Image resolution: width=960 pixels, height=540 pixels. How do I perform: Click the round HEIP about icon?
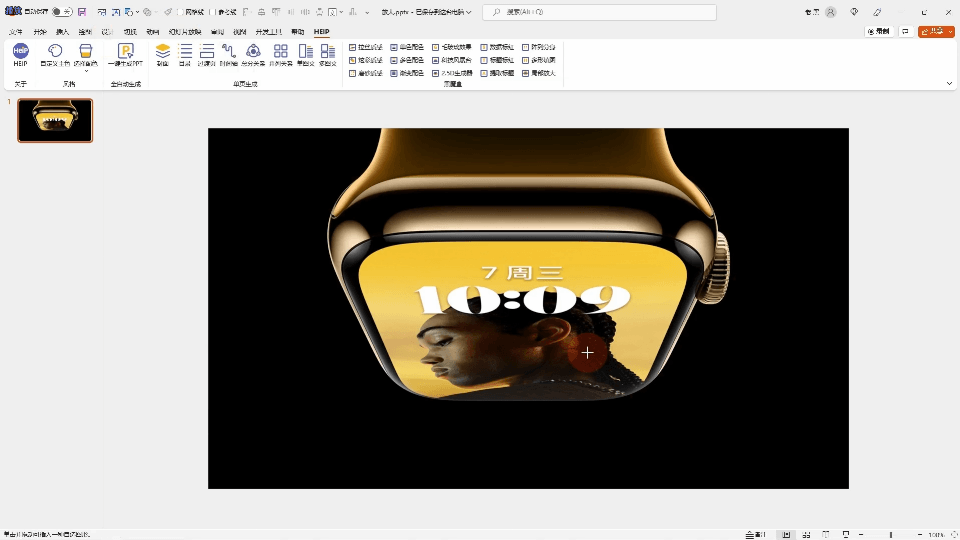pyautogui.click(x=20, y=51)
